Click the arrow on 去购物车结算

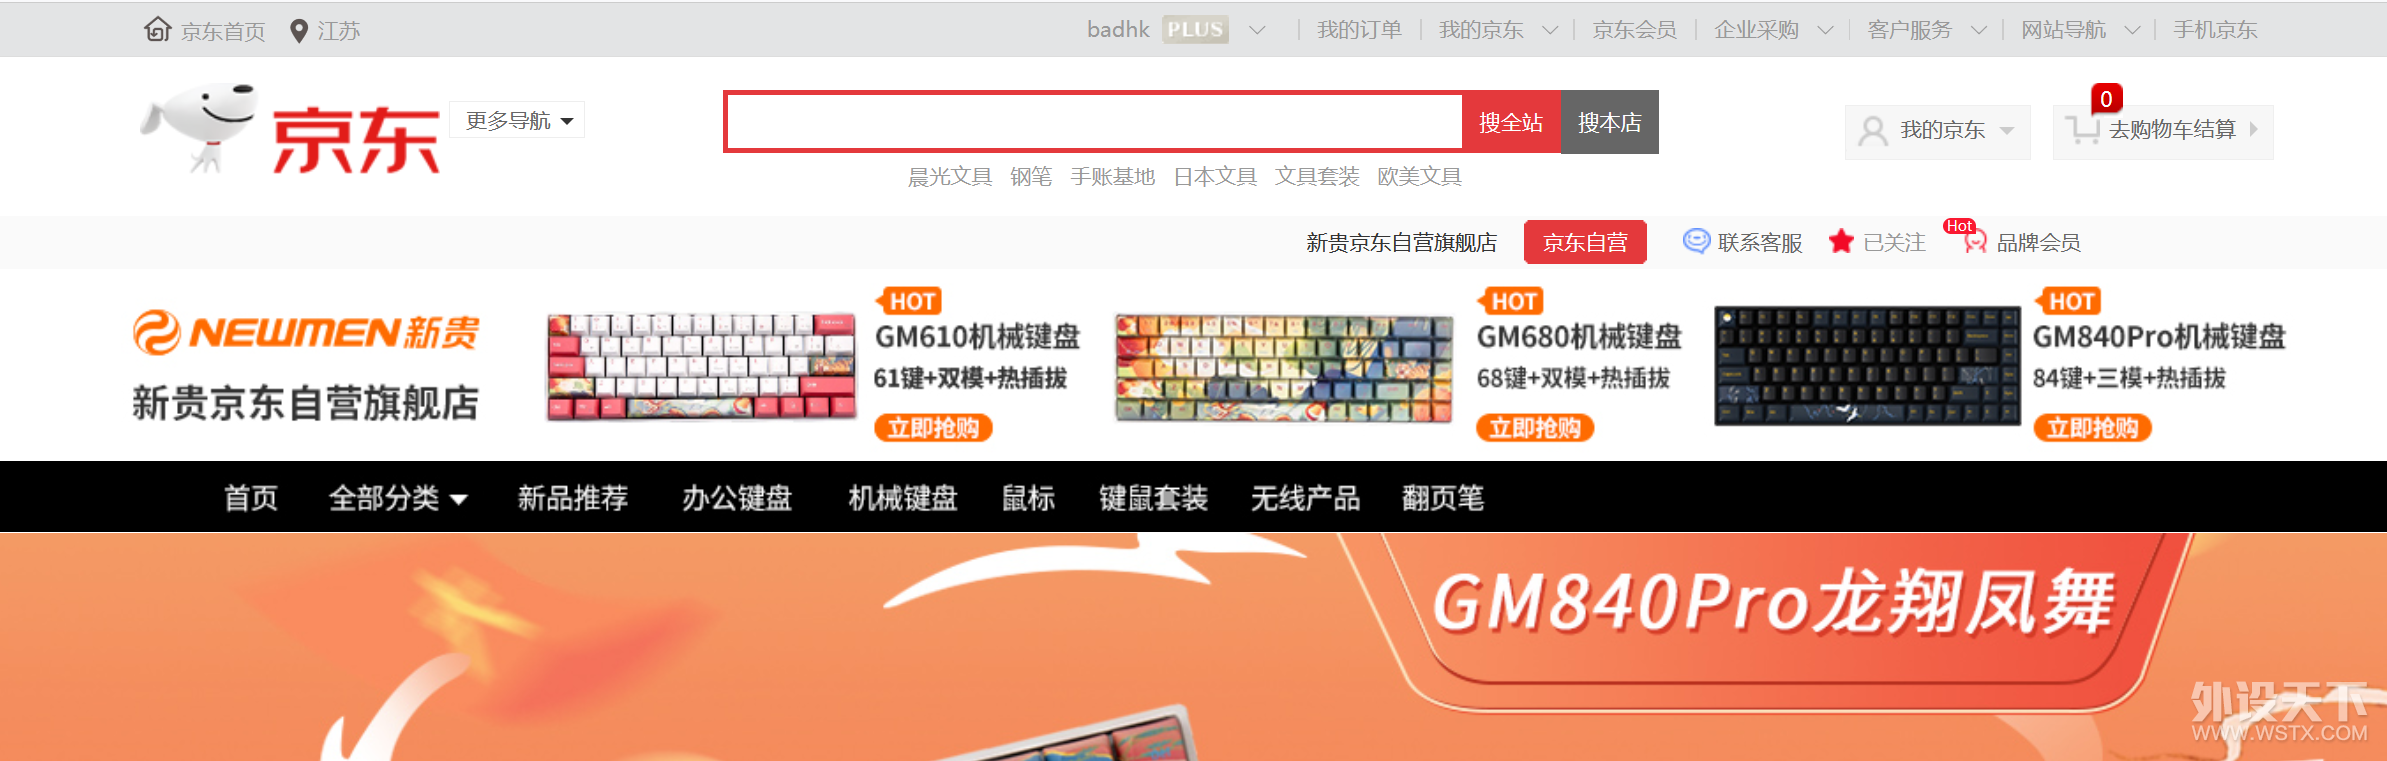[2254, 129]
